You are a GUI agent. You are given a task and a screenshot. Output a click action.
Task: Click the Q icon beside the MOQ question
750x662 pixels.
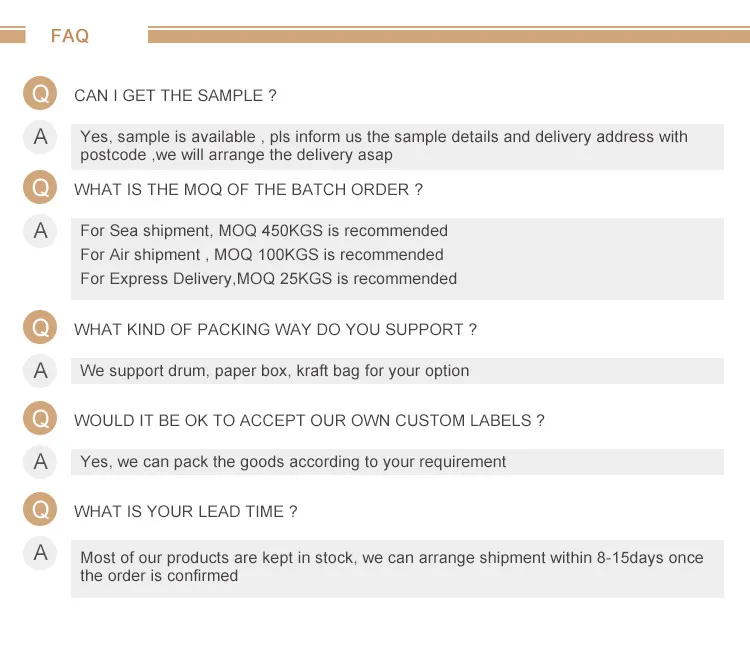coord(40,188)
